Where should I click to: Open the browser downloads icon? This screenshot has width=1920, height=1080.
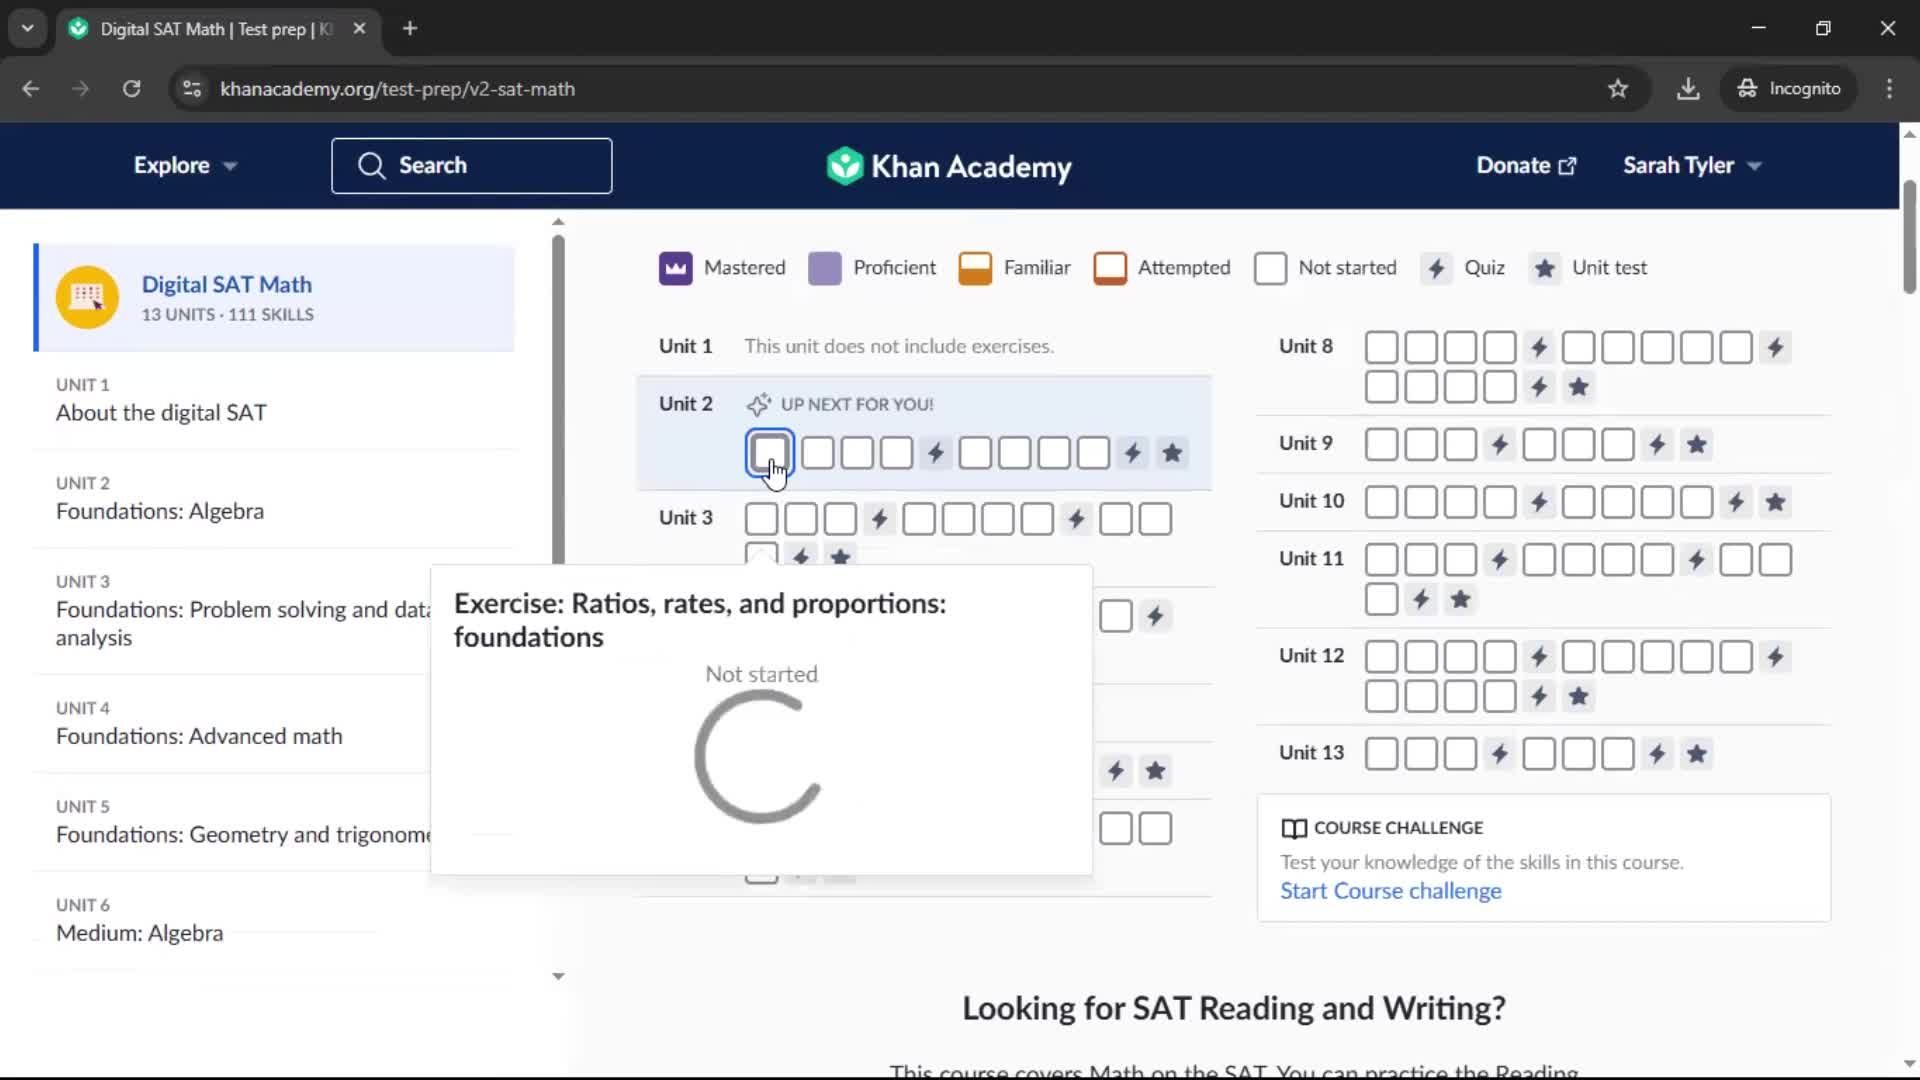pos(1688,89)
